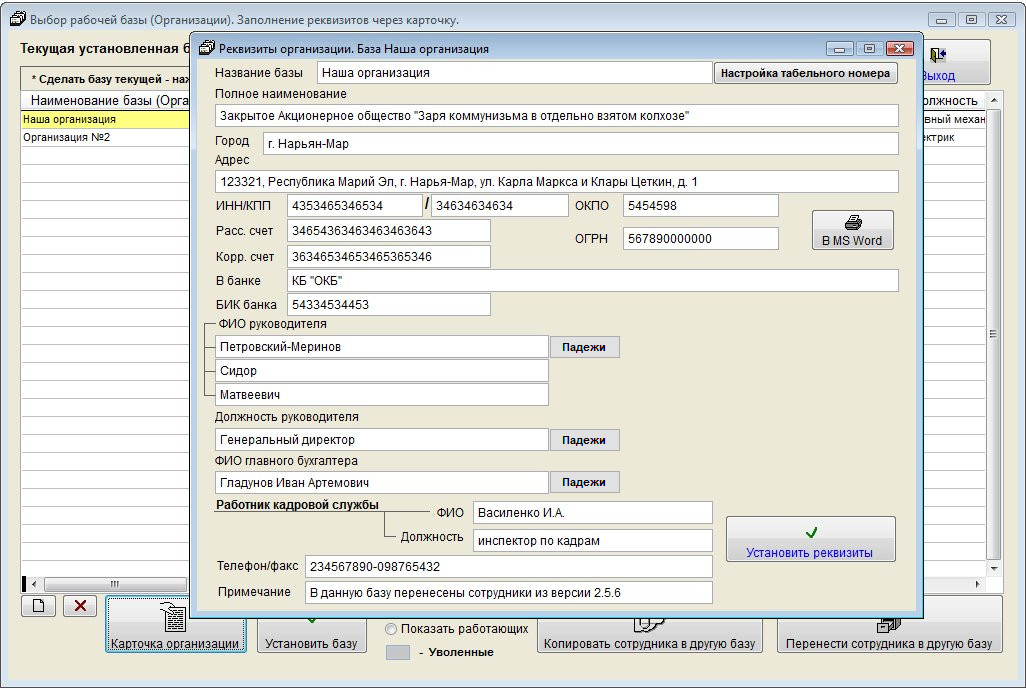This screenshot has width=1026, height=688.
Task: Click the printer icon for MS Word export
Action: [x=853, y=223]
